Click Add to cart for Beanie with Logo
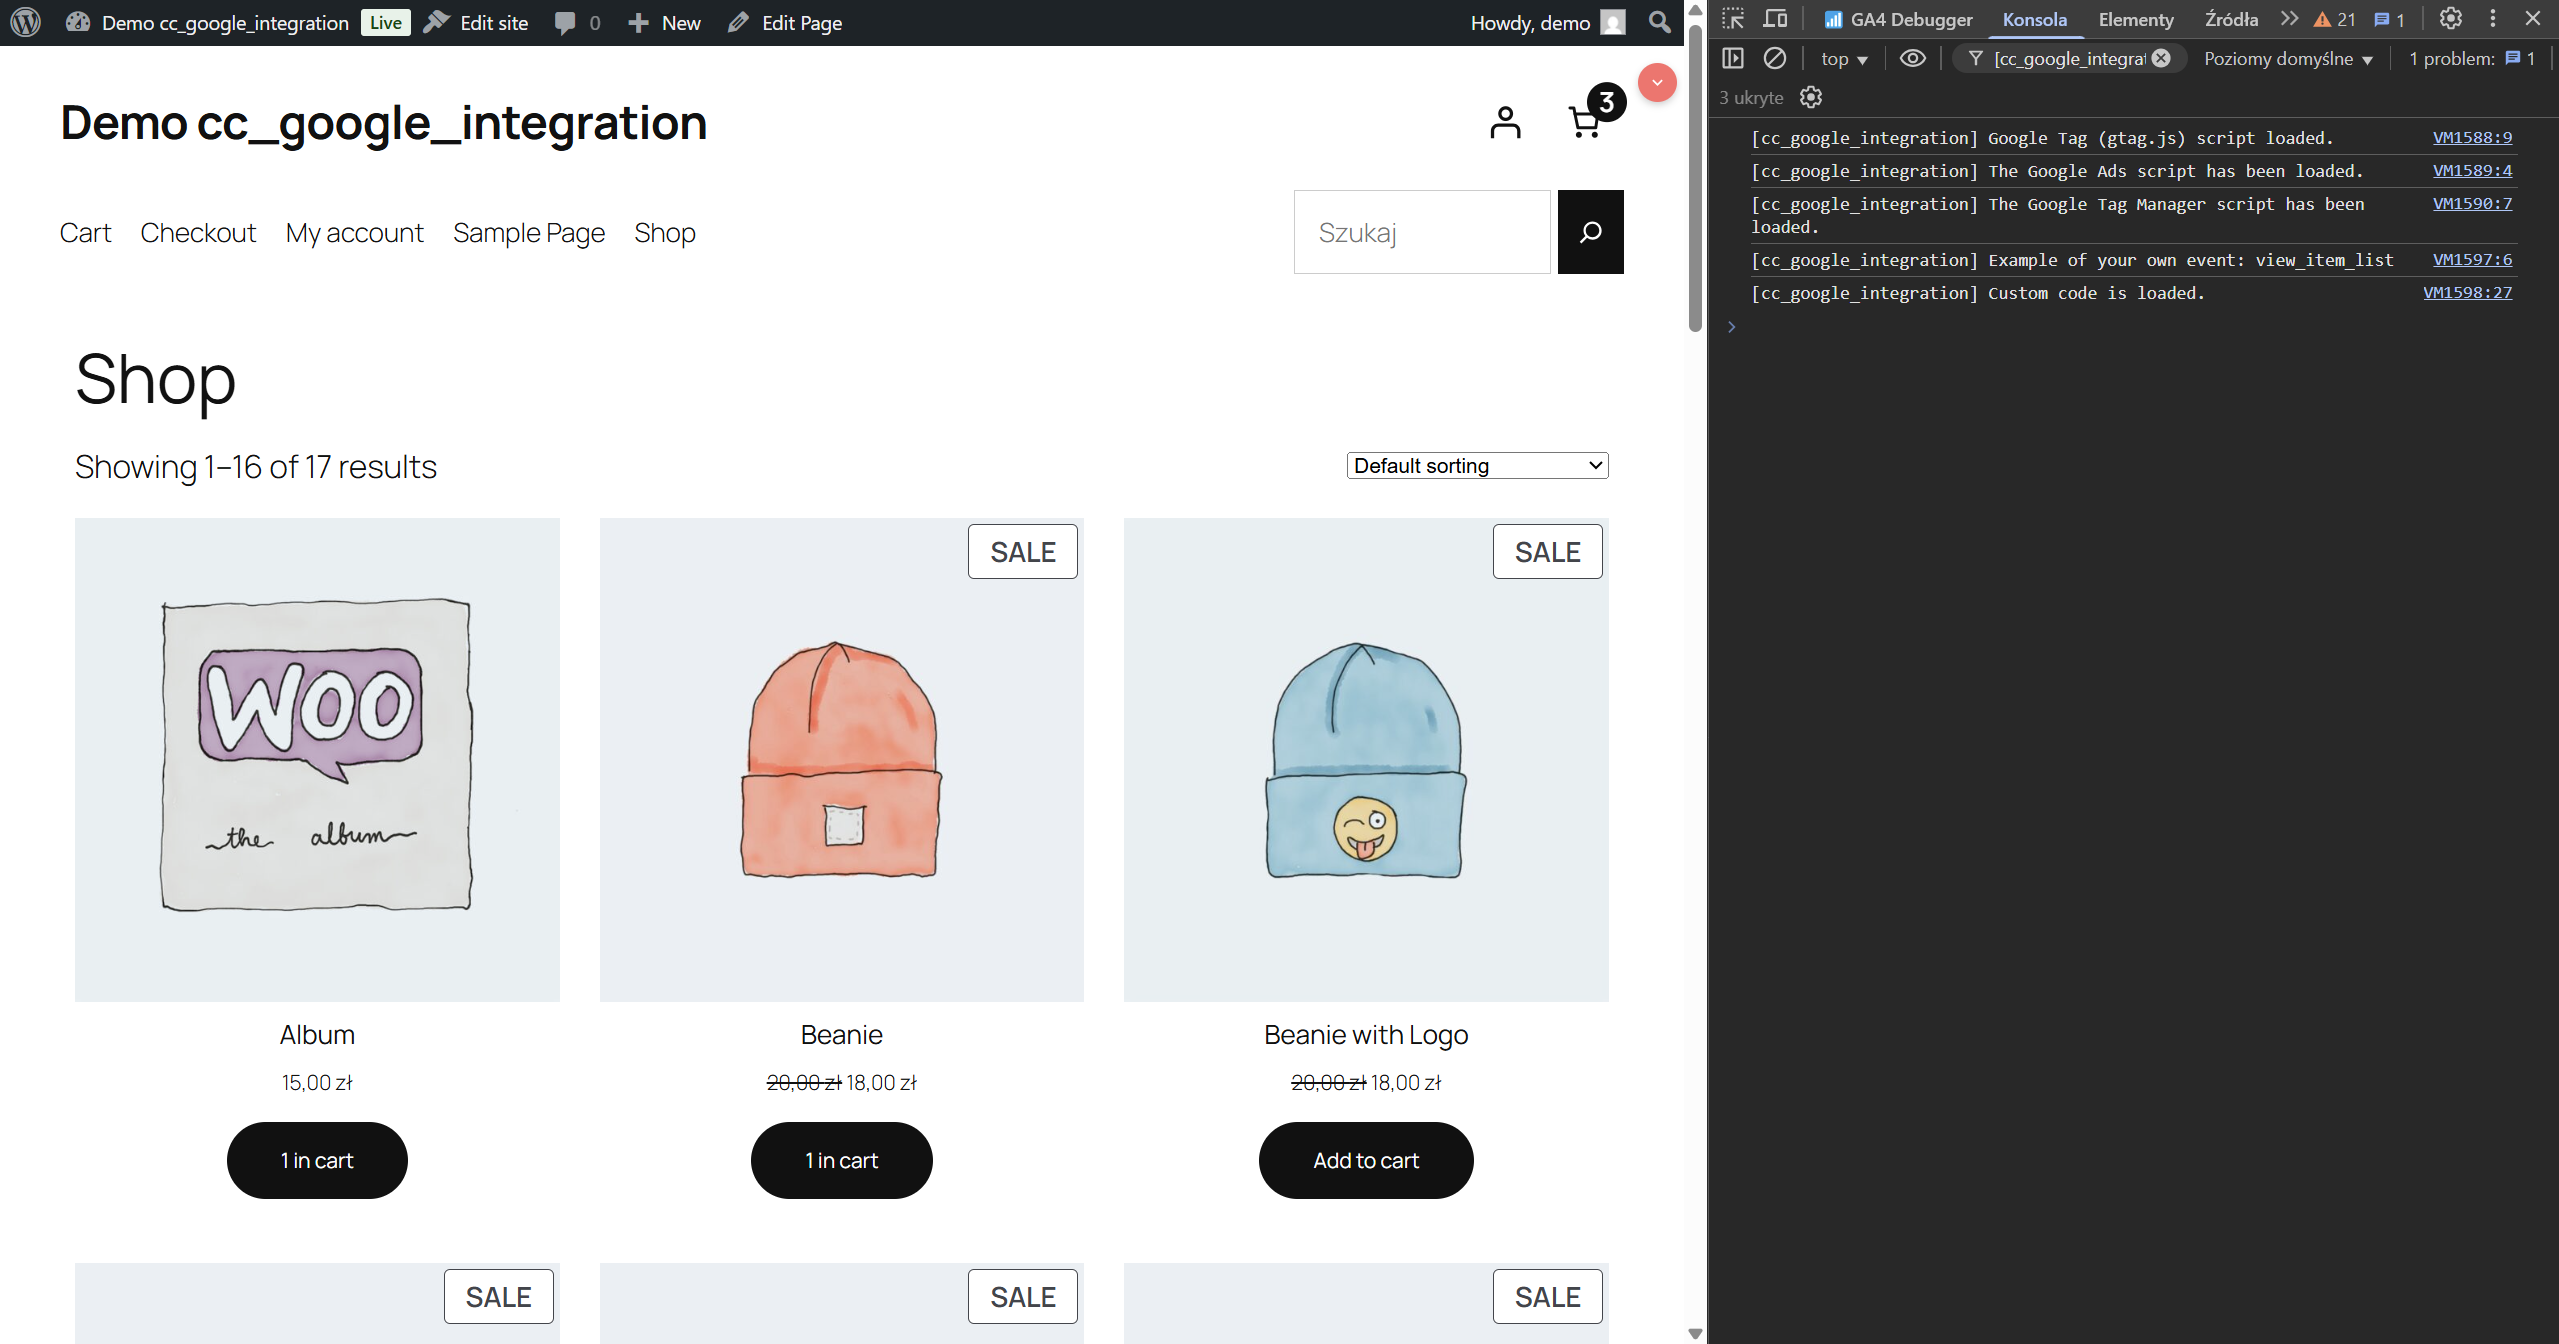The height and width of the screenshot is (1344, 2559). (1365, 1160)
